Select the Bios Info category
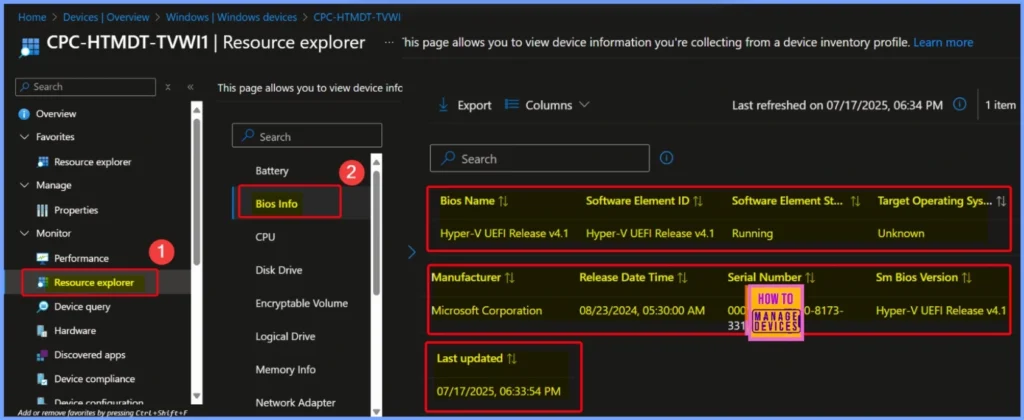Viewport: 1024px width, 420px height. tap(276, 204)
